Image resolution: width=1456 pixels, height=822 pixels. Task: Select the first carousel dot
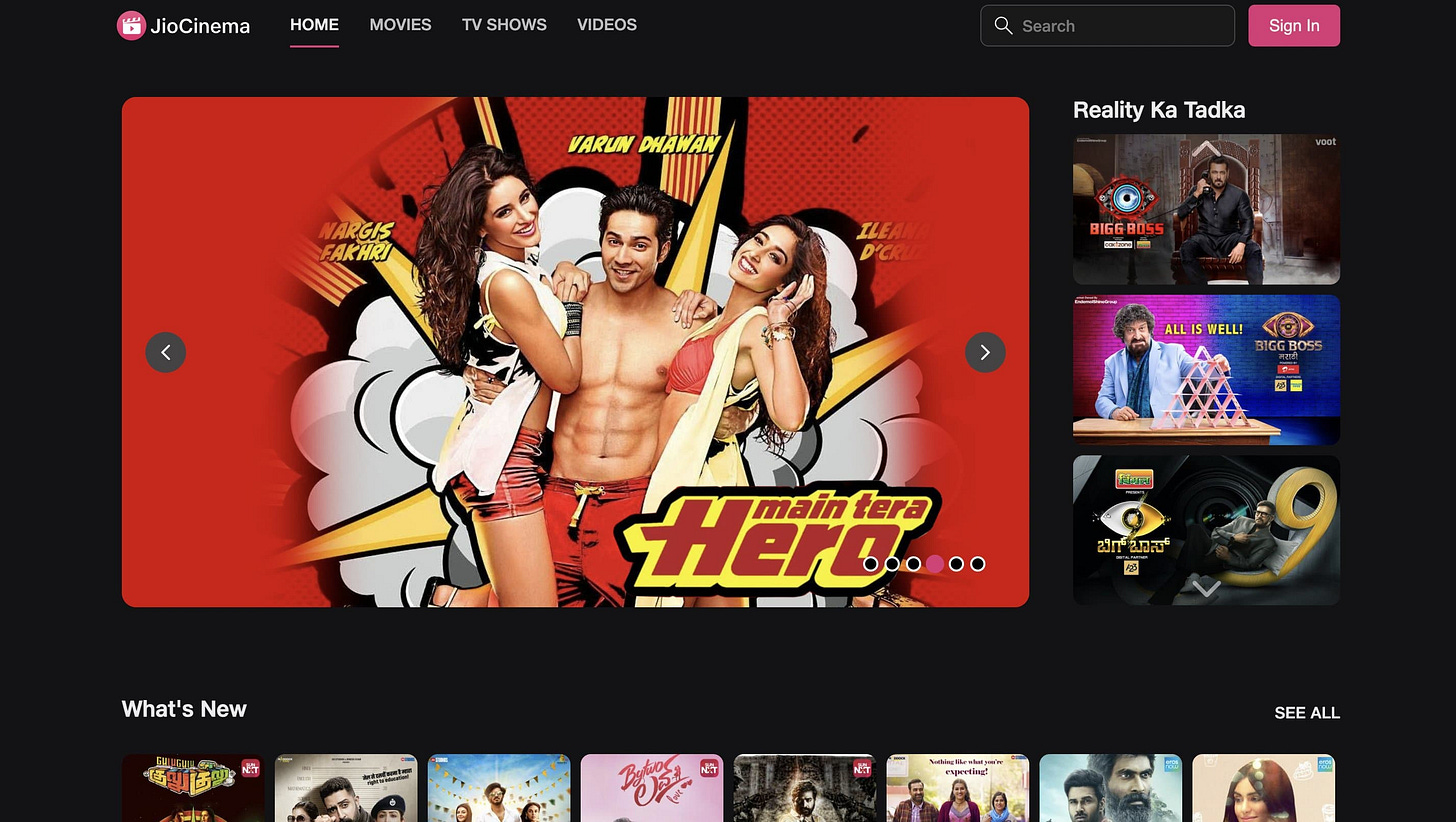[871, 564]
